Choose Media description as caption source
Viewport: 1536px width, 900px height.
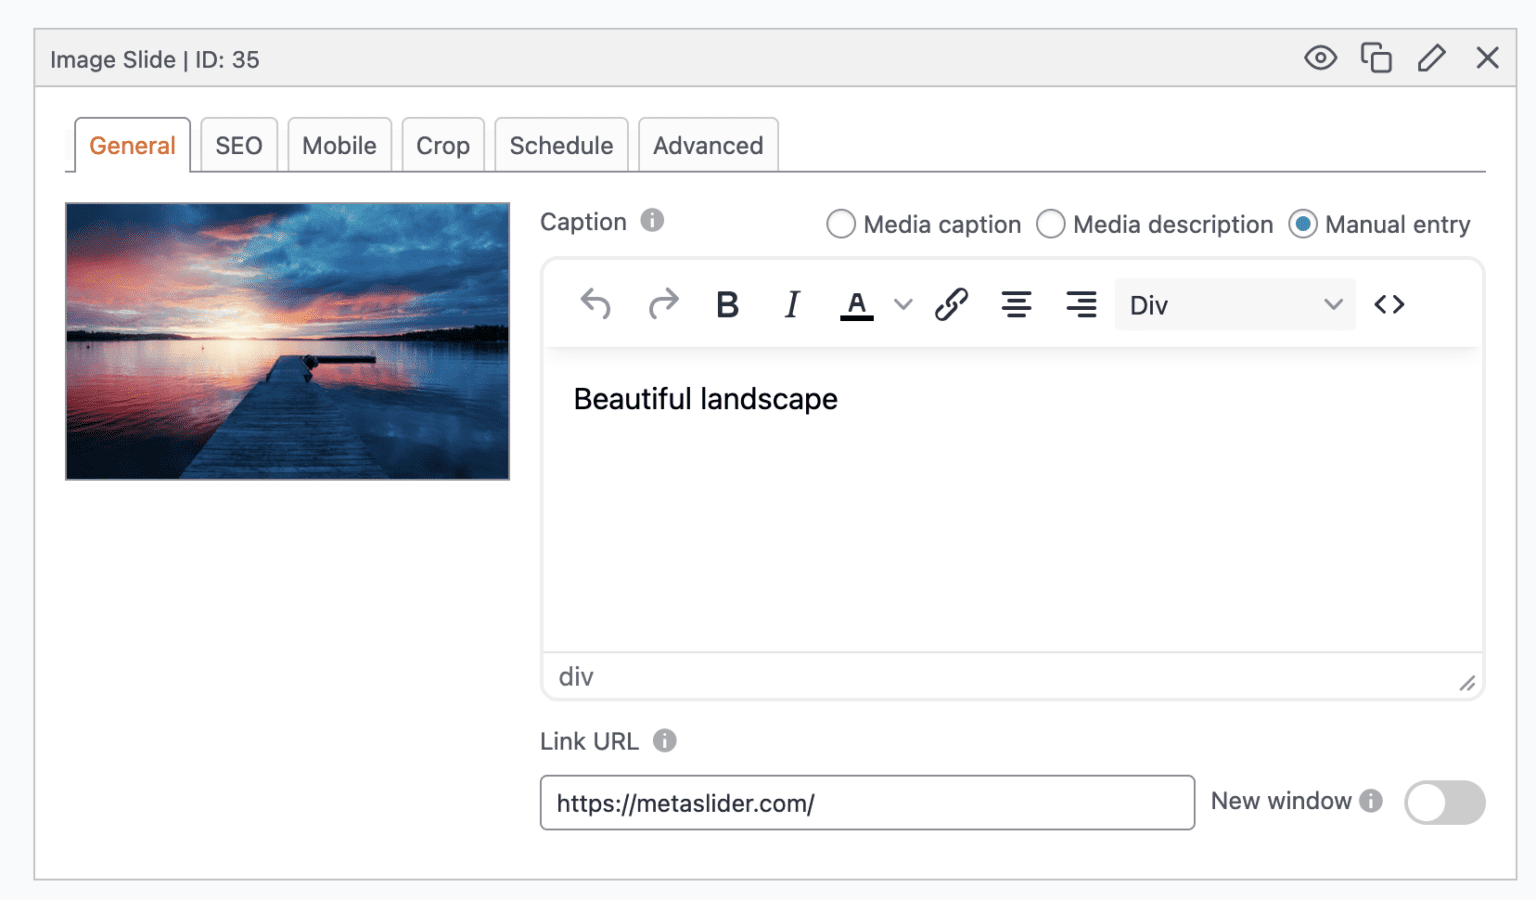click(1051, 224)
